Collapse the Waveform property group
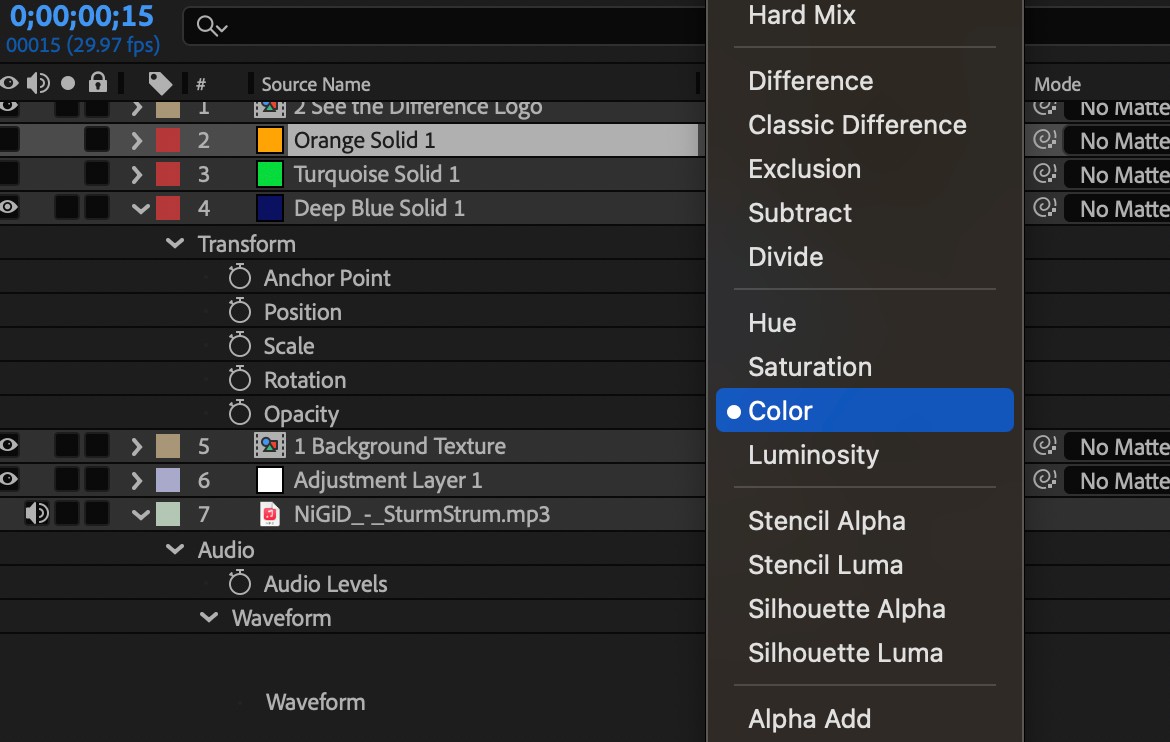 tap(209, 618)
